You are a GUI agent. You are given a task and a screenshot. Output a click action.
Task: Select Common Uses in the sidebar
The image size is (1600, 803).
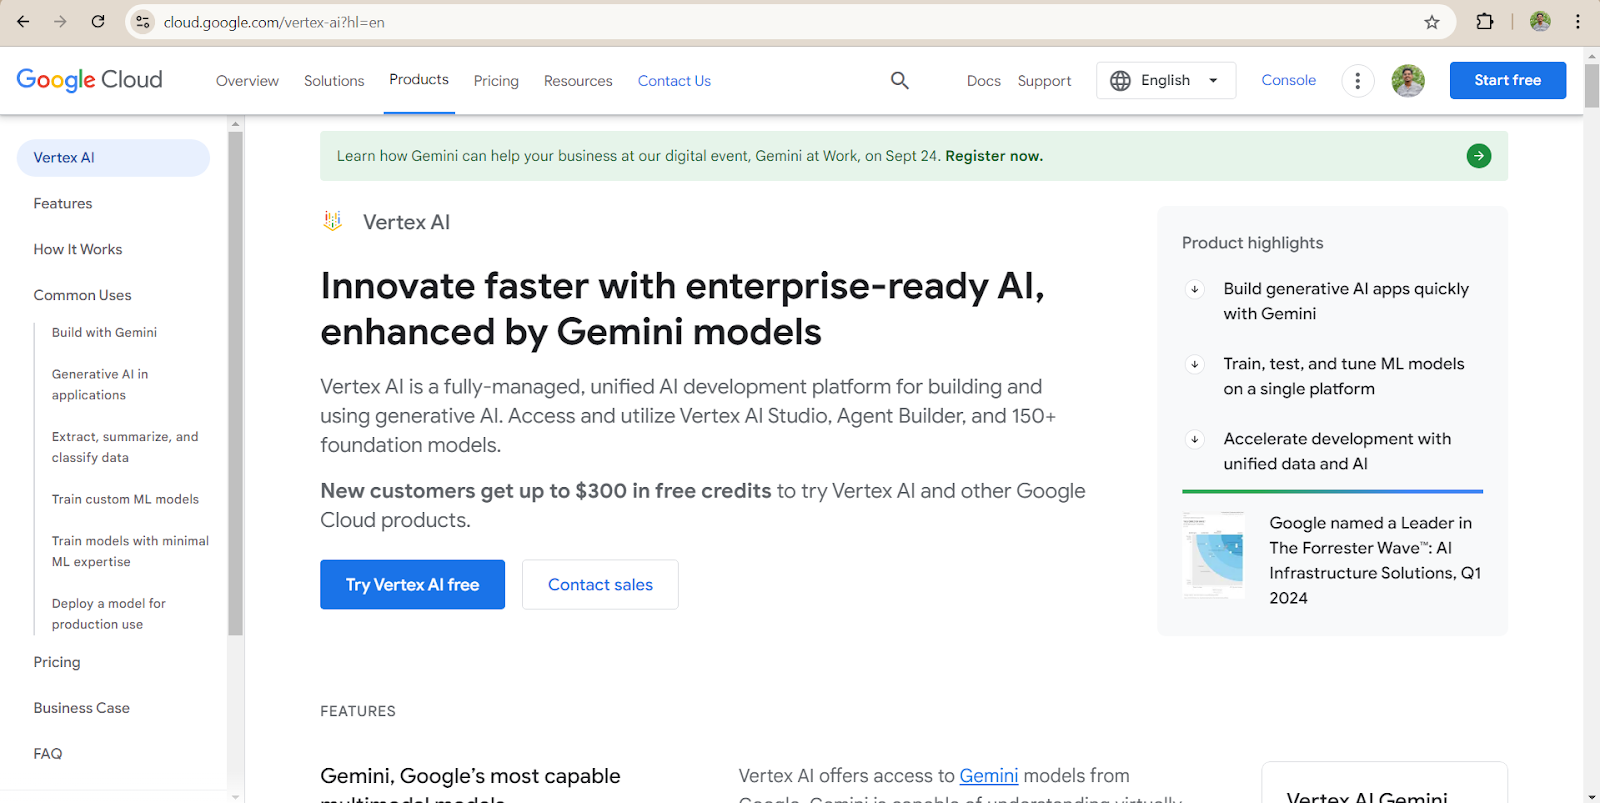[82, 296]
